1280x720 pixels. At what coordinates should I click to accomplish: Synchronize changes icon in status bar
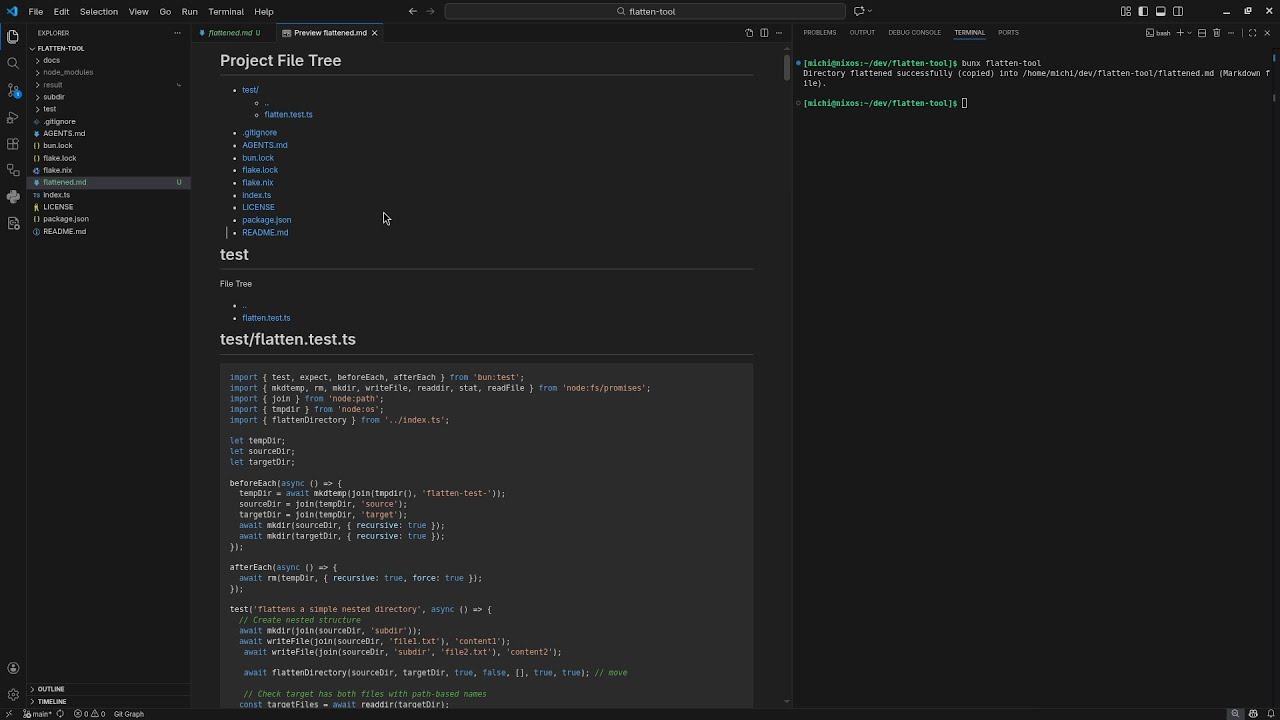pyautogui.click(x=60, y=714)
